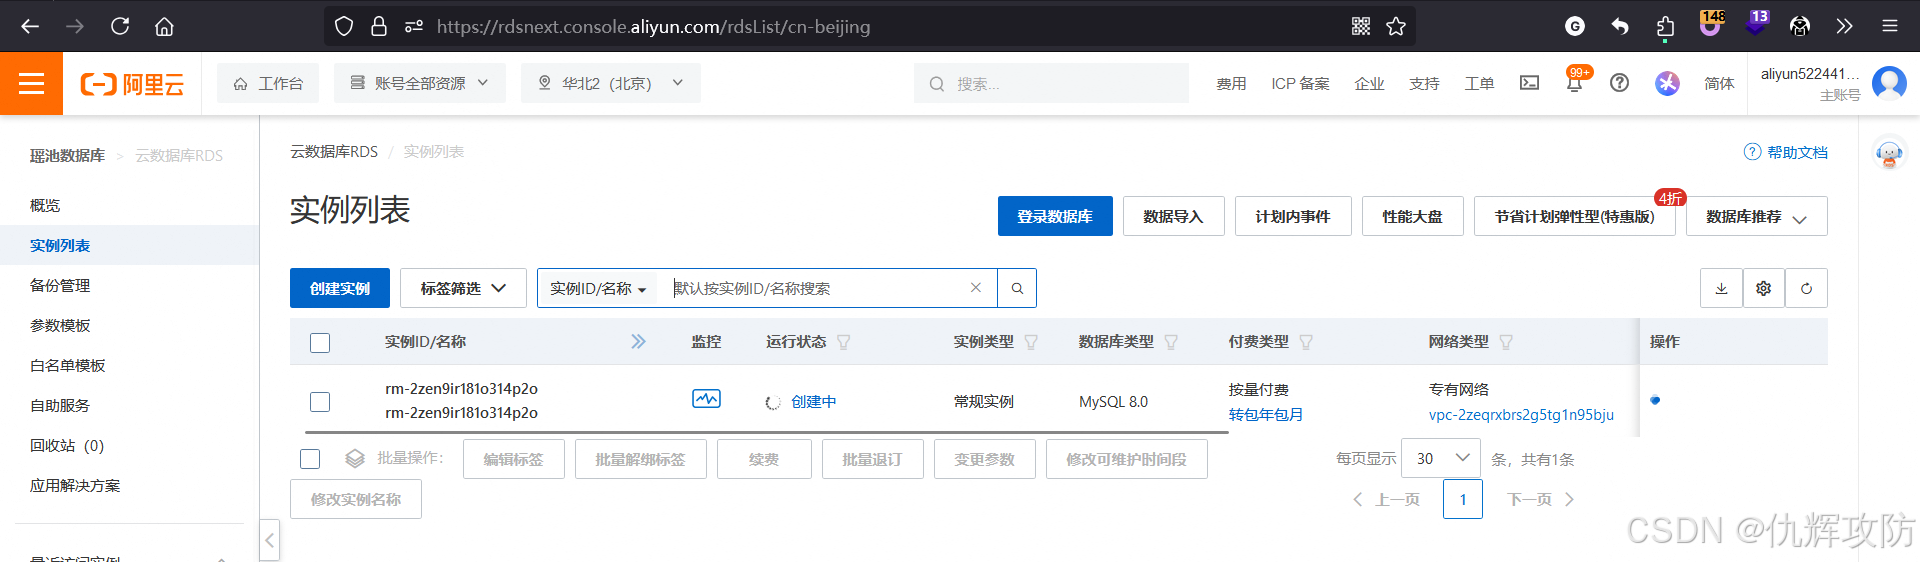Click the 计划内事件 button

point(1293,216)
